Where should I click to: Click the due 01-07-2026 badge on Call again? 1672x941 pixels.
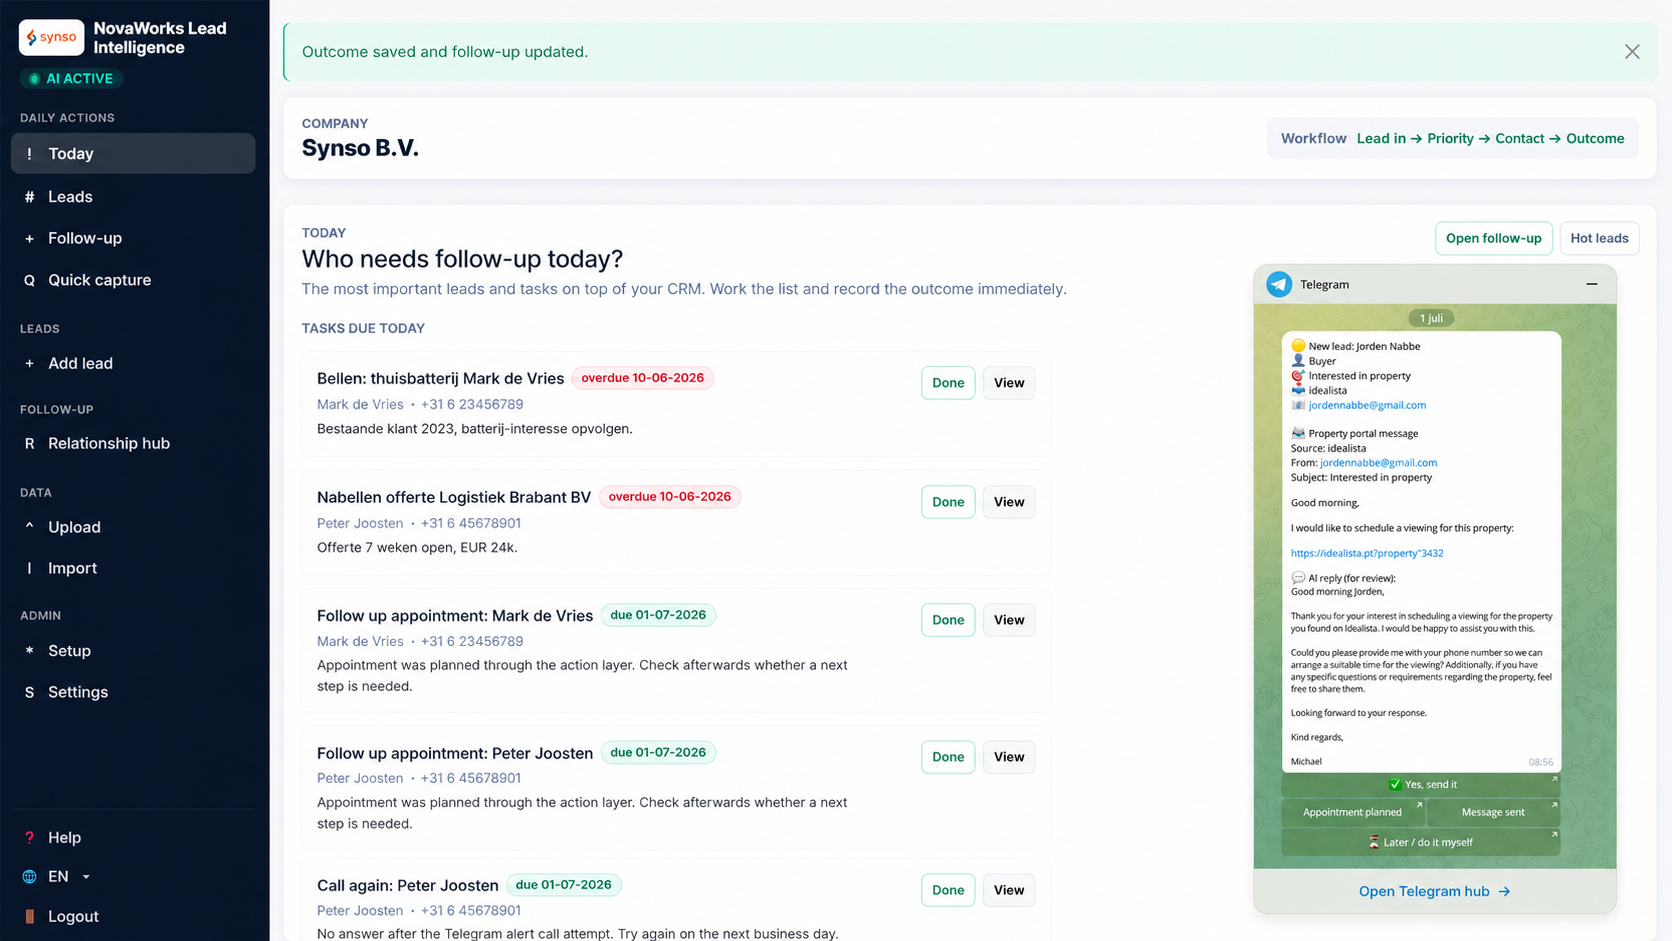[x=564, y=885]
